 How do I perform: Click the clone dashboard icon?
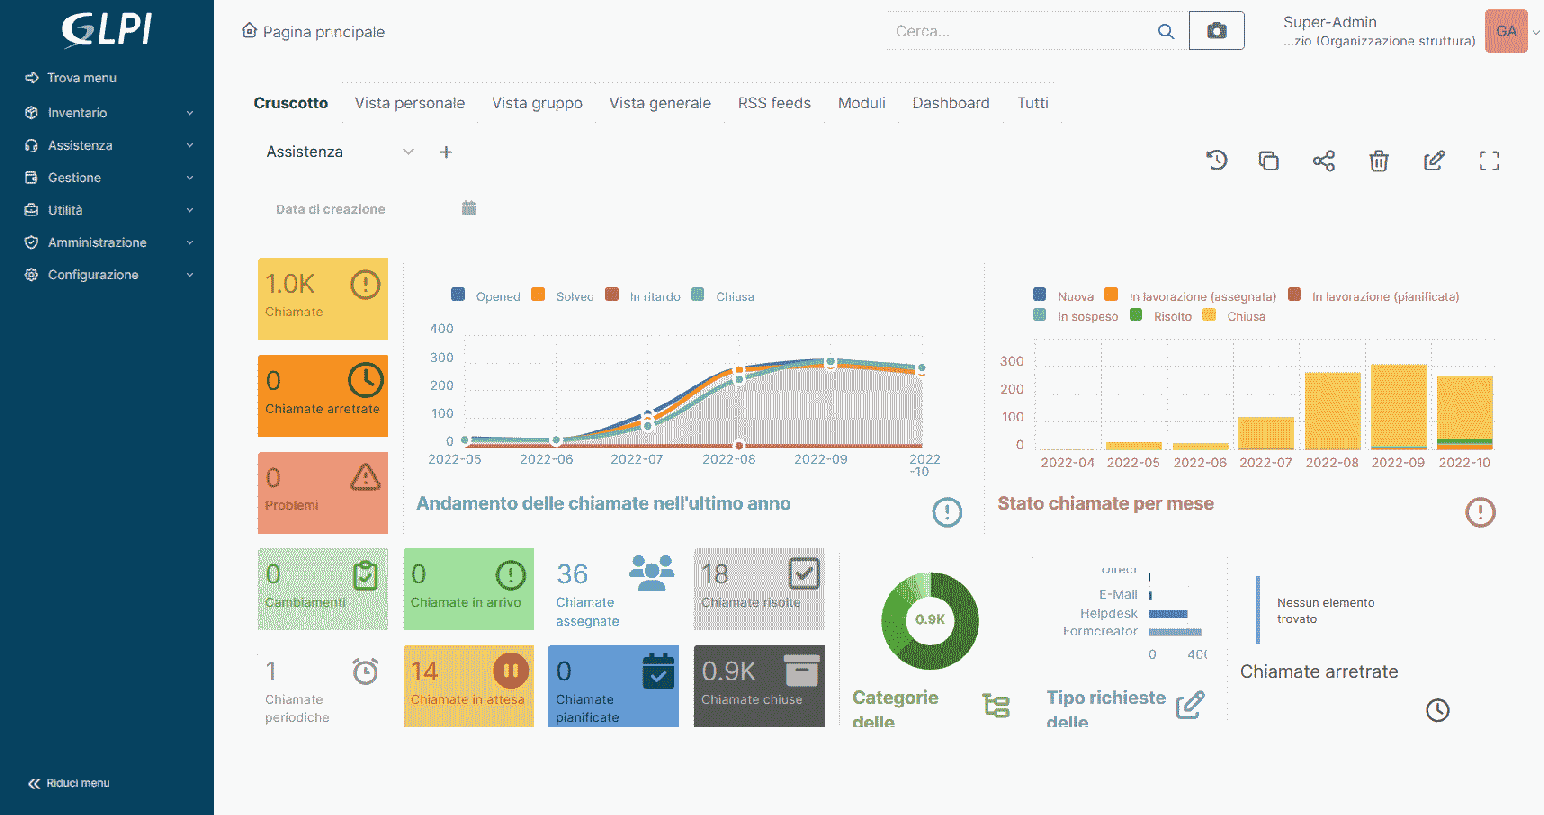(1269, 160)
